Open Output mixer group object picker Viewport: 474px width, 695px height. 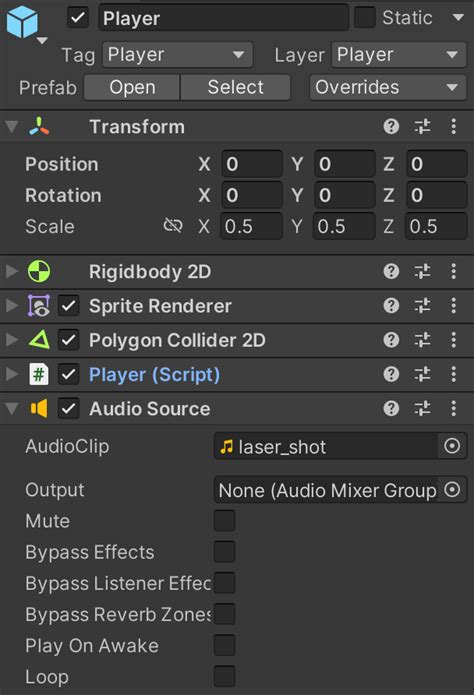point(452,490)
